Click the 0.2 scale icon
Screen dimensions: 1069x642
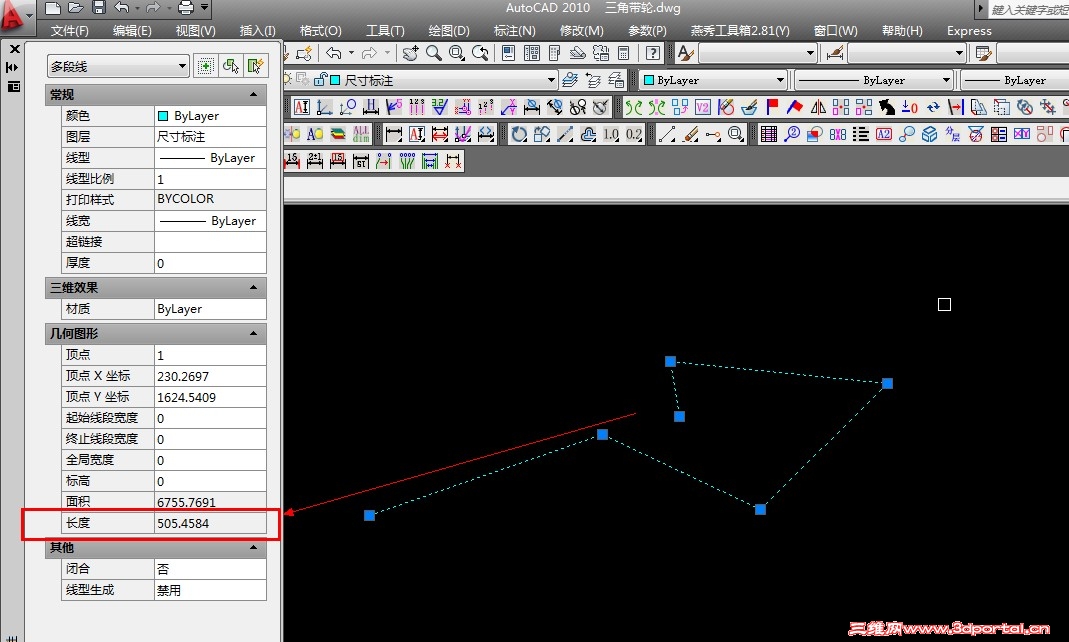pos(634,134)
